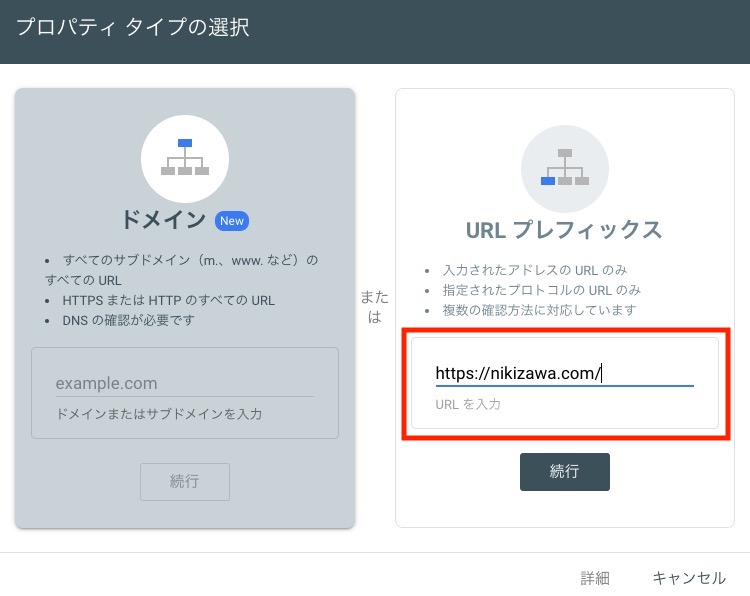This screenshot has width=750, height=596.
Task: Click the ドメインまたはサブドメインを入力 hint text
Action: pos(159,413)
